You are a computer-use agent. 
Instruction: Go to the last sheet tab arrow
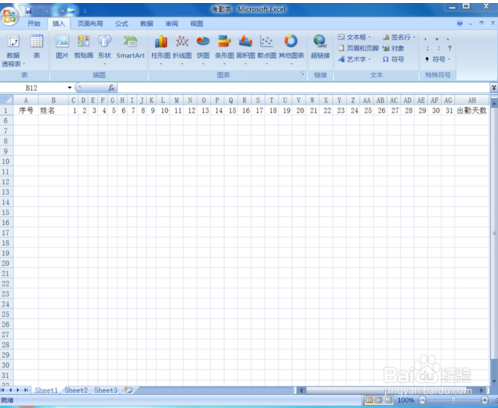coord(26,390)
